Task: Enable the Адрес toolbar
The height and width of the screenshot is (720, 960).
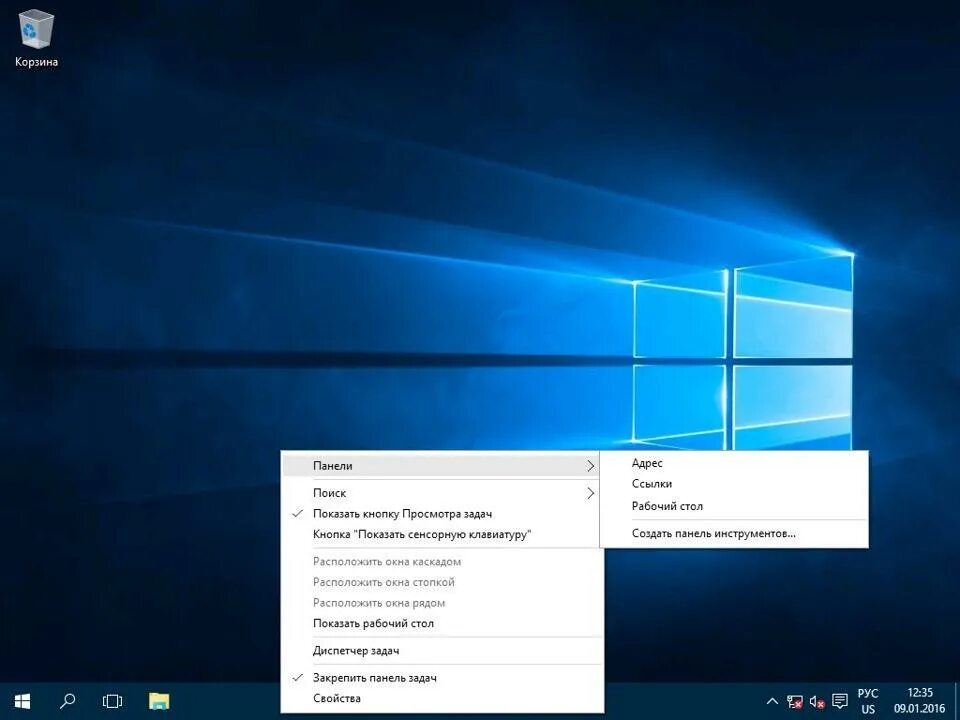Action: (733, 463)
